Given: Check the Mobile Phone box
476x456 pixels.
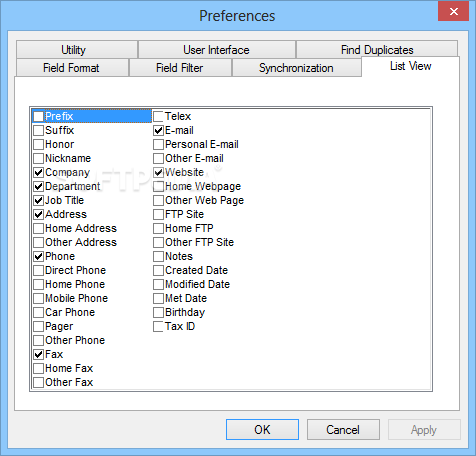Looking at the screenshot, I should point(39,298).
